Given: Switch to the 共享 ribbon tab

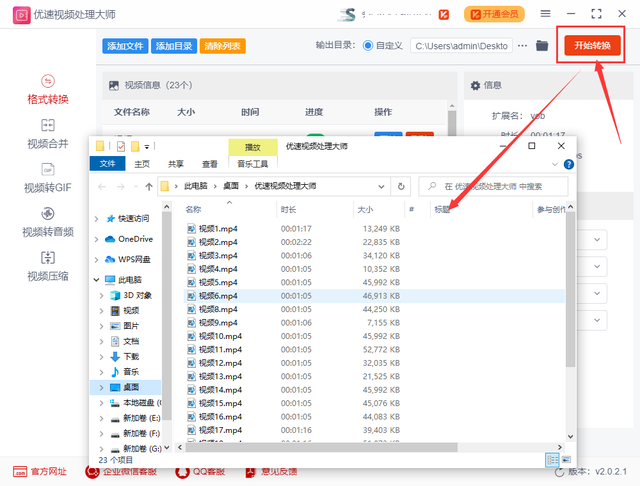Looking at the screenshot, I should 176,164.
